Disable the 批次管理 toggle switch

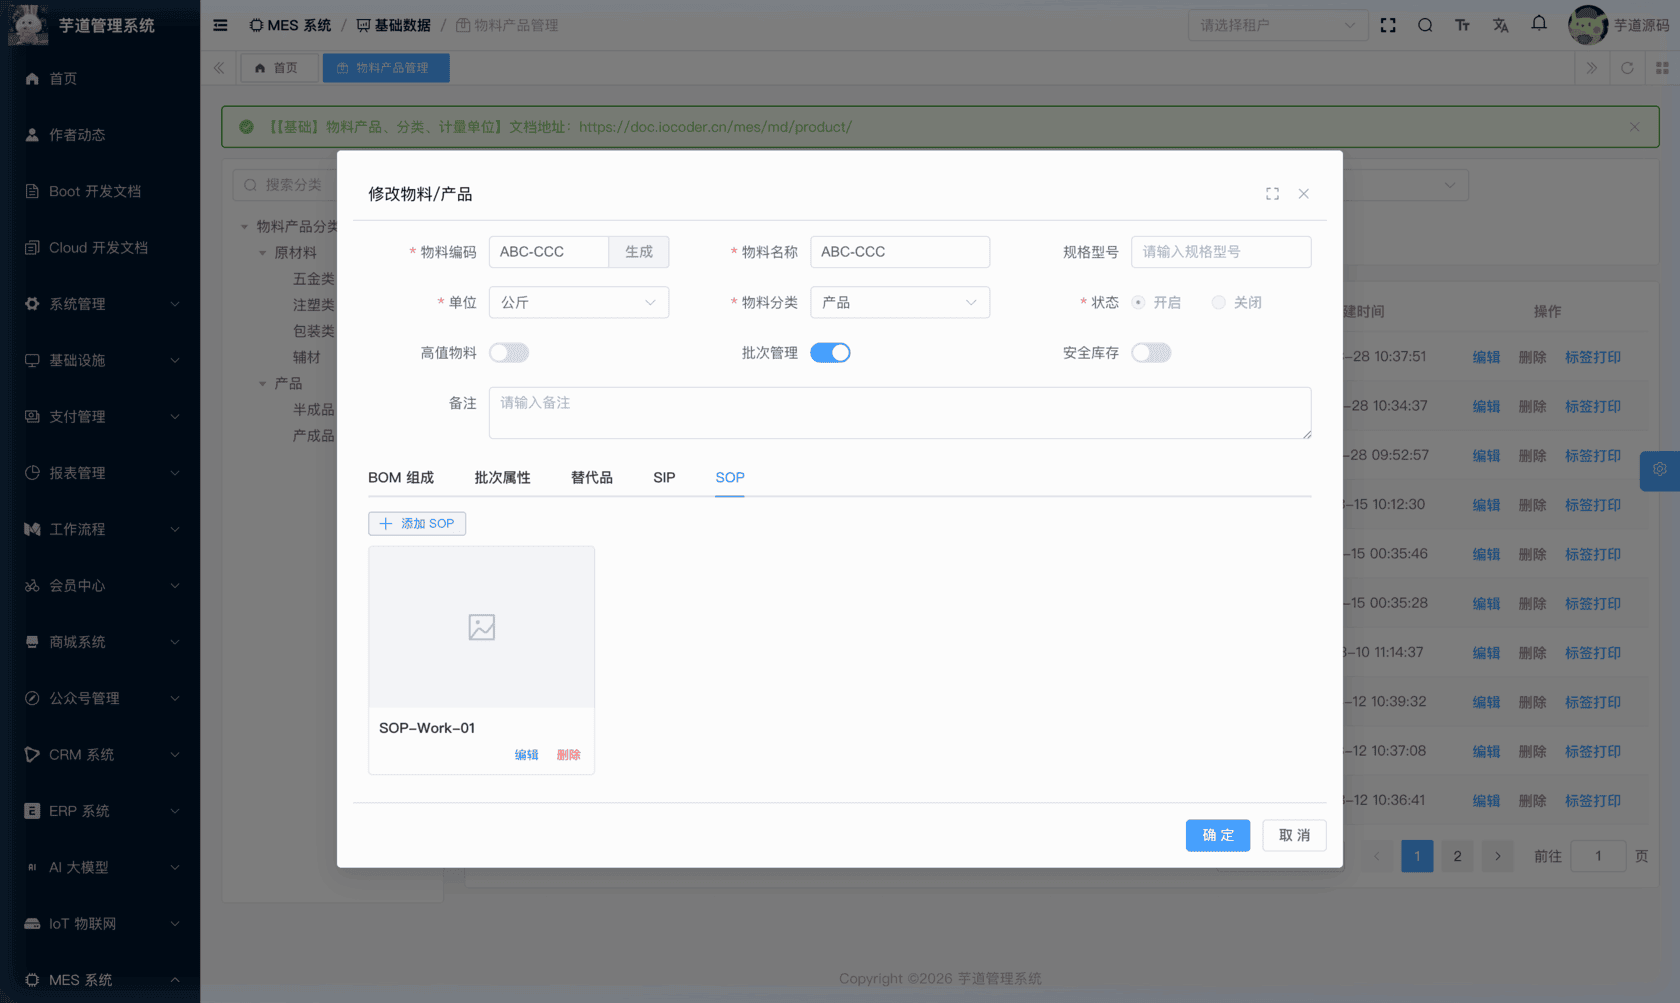coord(830,352)
